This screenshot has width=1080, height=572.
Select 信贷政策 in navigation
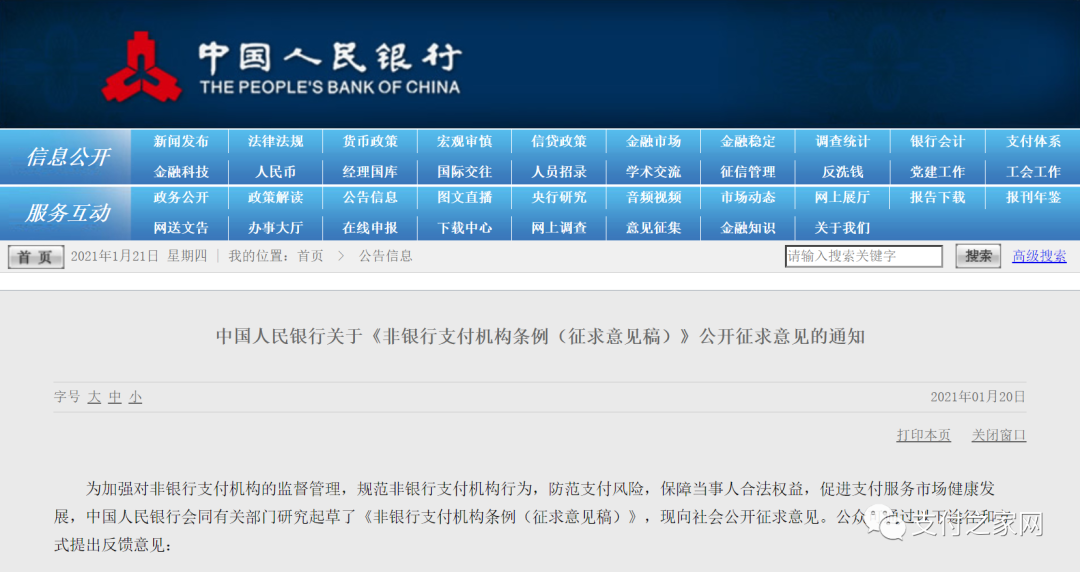click(559, 141)
